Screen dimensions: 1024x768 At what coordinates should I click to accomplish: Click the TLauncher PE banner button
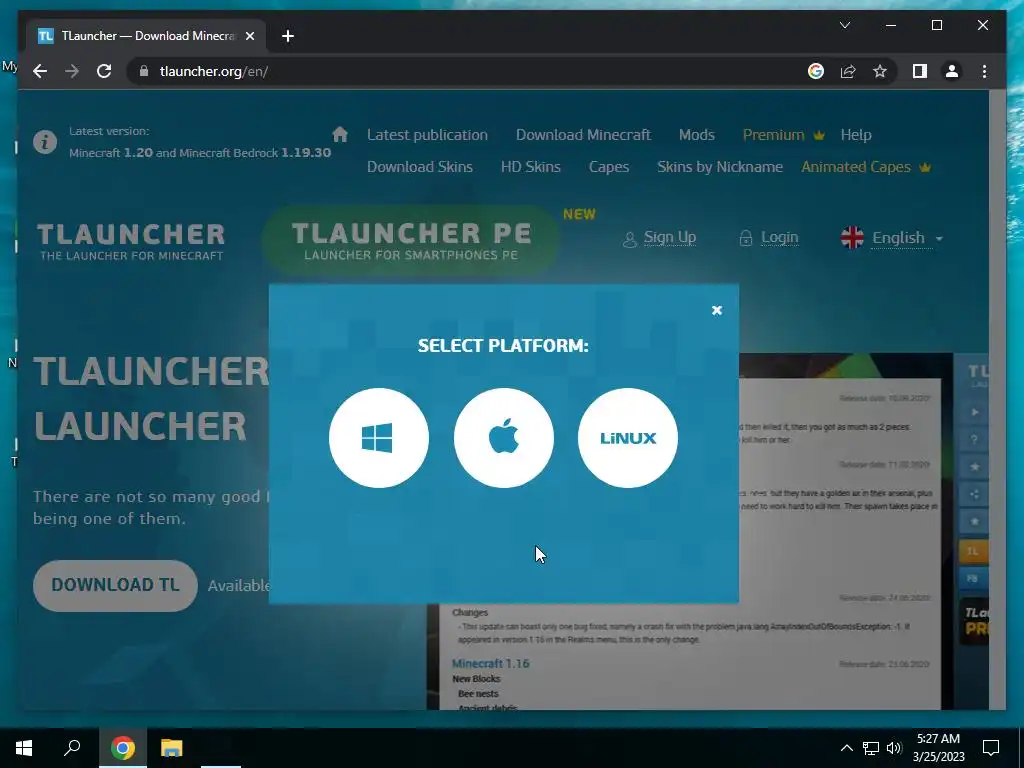(x=411, y=240)
